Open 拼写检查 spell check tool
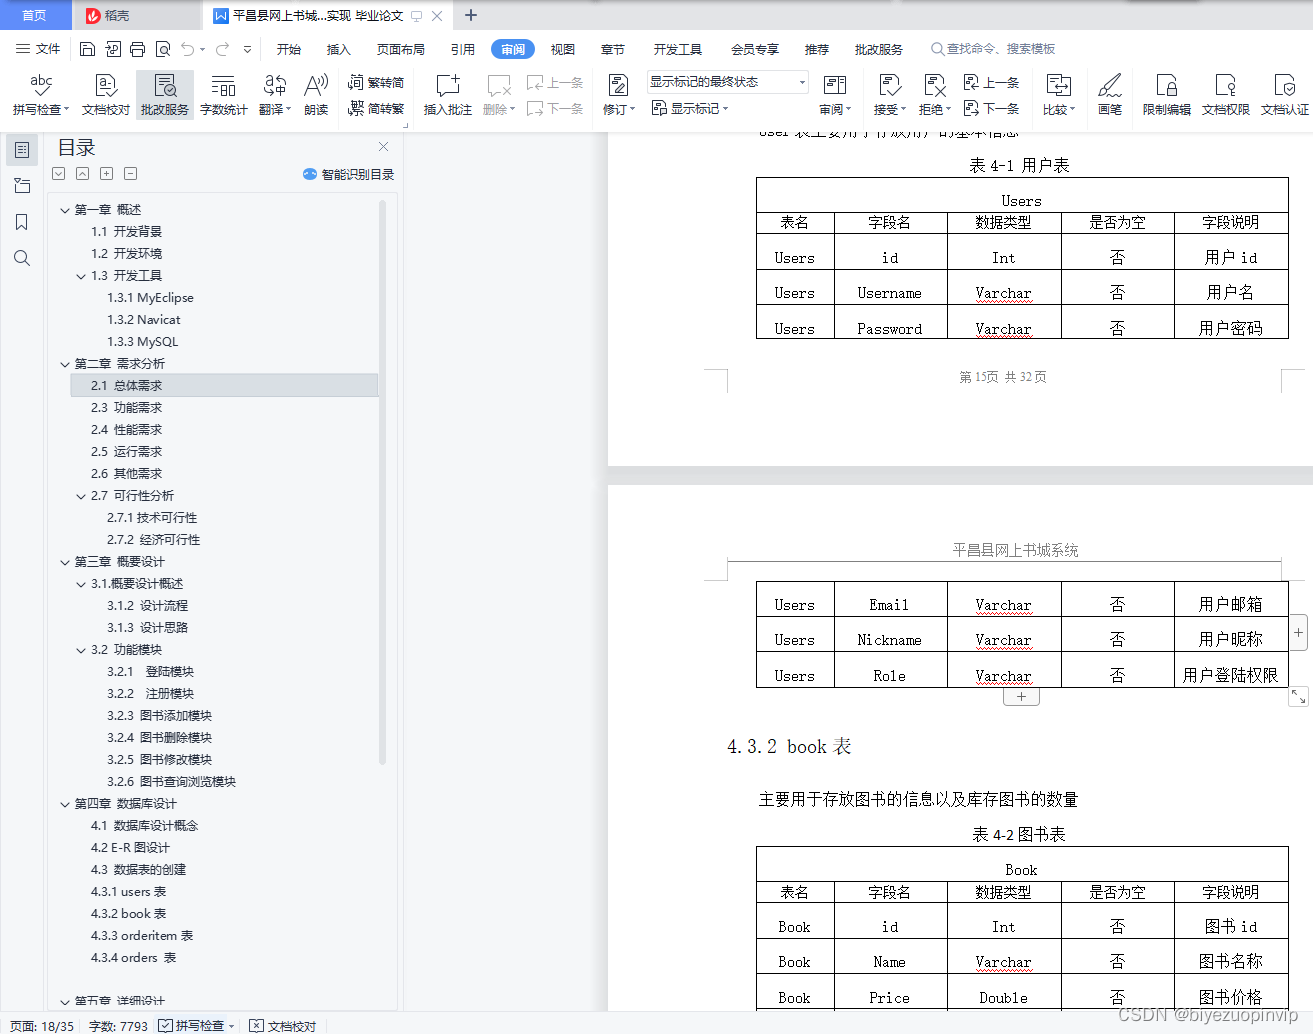This screenshot has width=1313, height=1034. pyautogui.click(x=41, y=95)
